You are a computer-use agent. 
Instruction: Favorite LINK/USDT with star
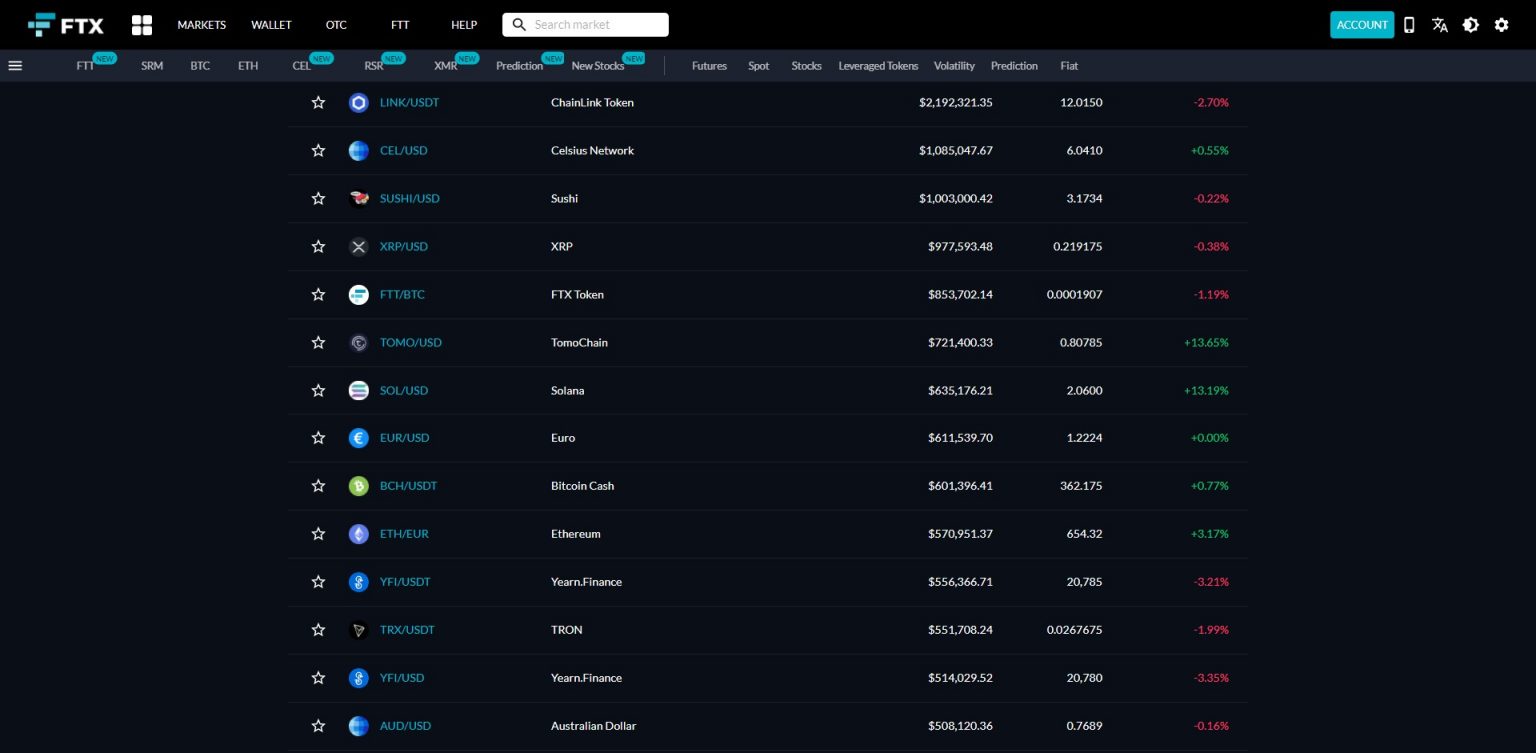point(318,103)
